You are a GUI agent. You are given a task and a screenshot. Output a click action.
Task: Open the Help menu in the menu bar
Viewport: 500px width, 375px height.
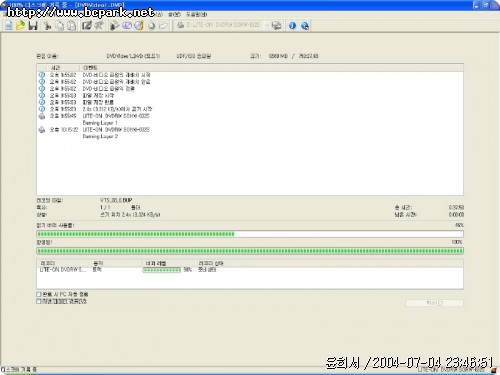click(x=197, y=14)
